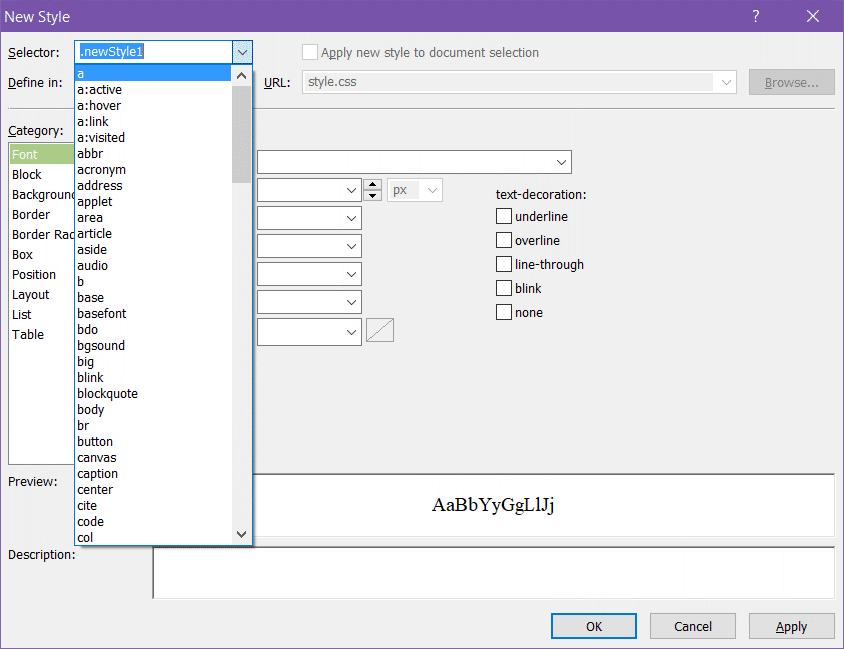
Task: Enable the underline text-decoration checkbox
Action: 504,217
